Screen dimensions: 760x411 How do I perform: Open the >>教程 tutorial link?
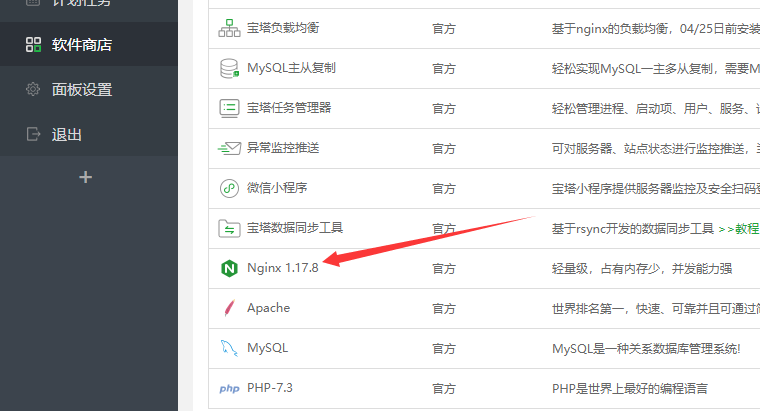click(x=738, y=228)
